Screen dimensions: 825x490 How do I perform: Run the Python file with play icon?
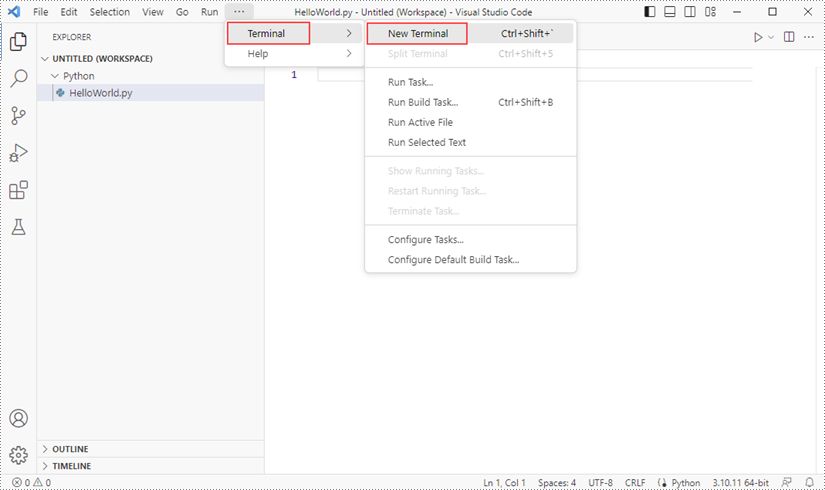[758, 37]
